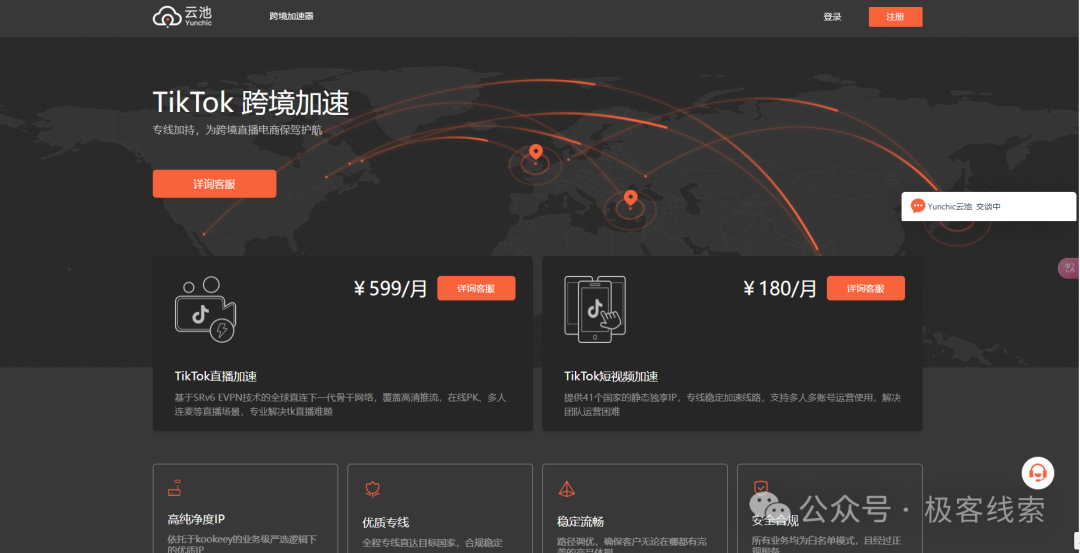Screen dimensions: 1080x553
Task: Click the ¥180/月 price text
Action: pos(780,289)
